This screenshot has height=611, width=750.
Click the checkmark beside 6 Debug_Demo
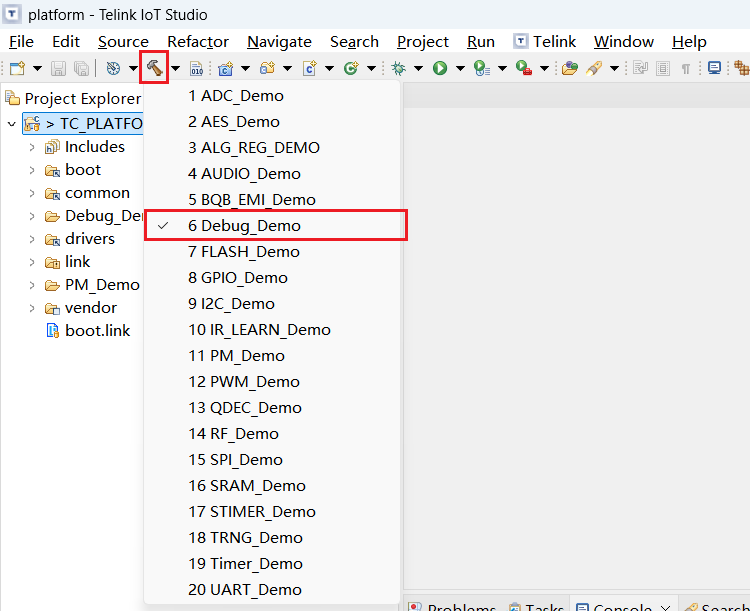[163, 225]
